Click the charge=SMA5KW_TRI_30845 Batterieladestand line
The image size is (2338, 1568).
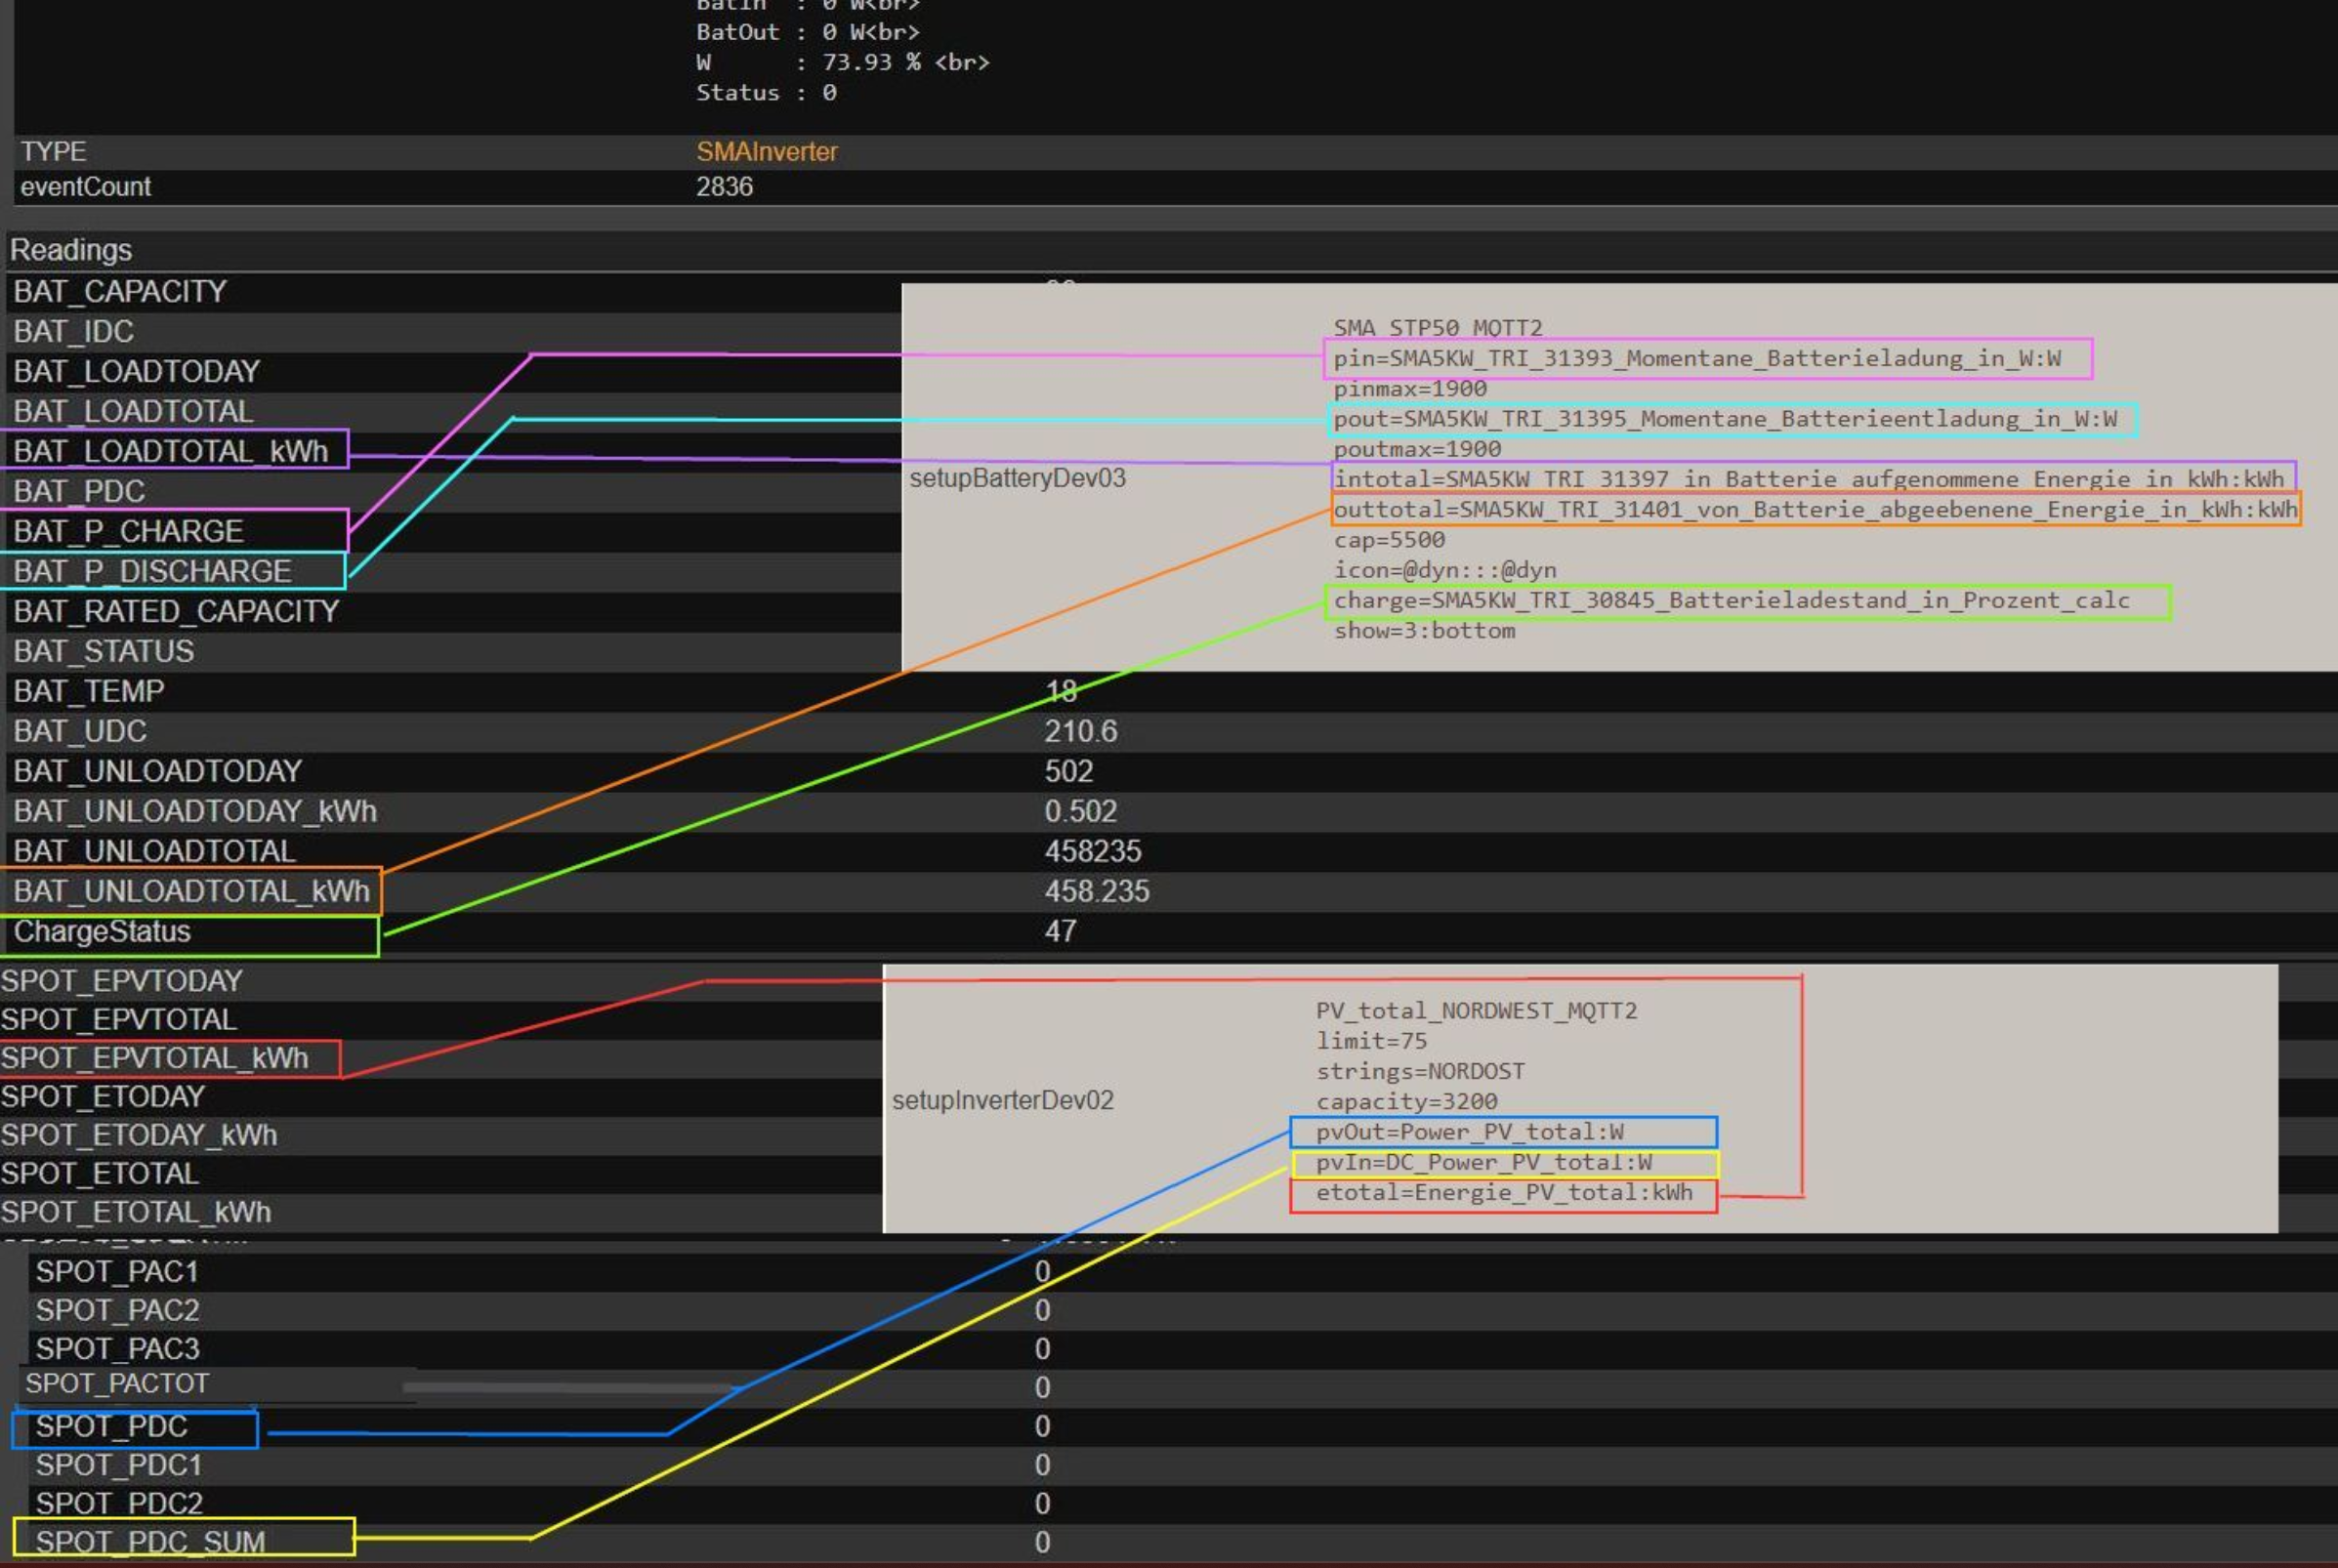click(1730, 600)
